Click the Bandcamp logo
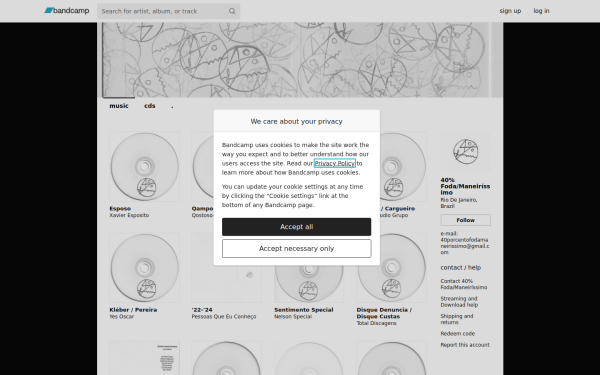Viewport: 600px width, 375px height. point(67,11)
